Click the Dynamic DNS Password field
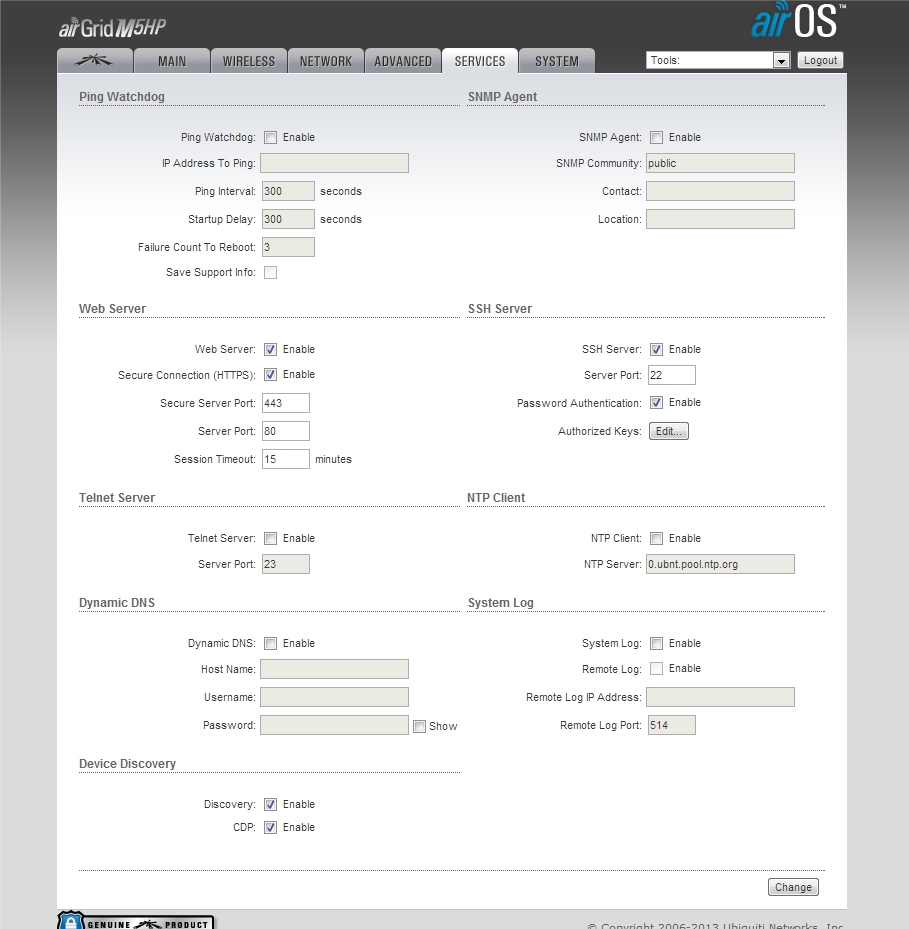This screenshot has height=929, width=909. click(334, 725)
